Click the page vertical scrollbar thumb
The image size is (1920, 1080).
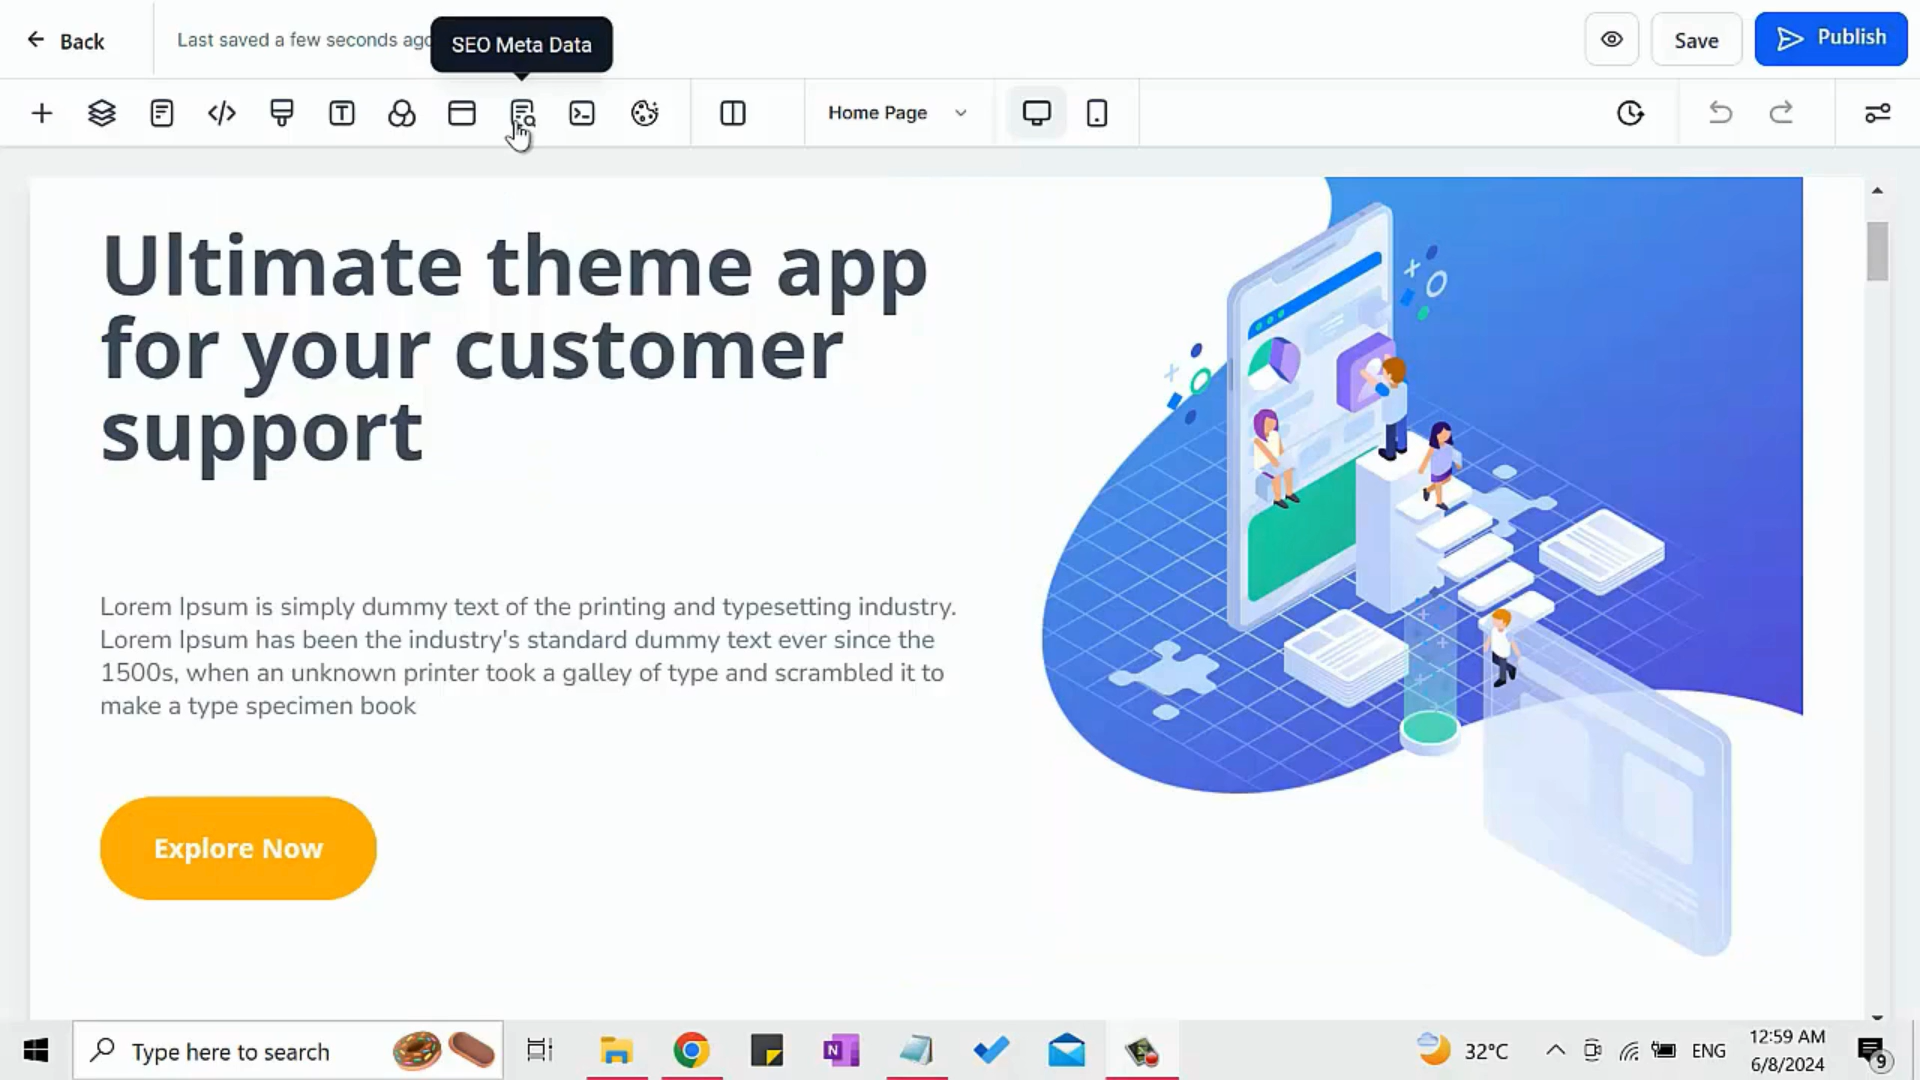point(1877,251)
